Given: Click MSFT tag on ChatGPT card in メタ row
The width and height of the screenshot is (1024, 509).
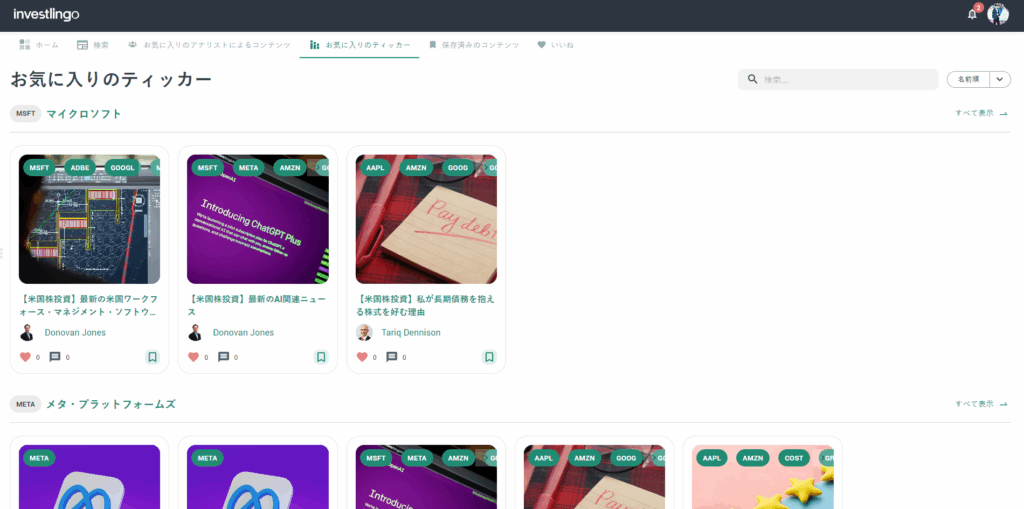Looking at the screenshot, I should click(377, 458).
